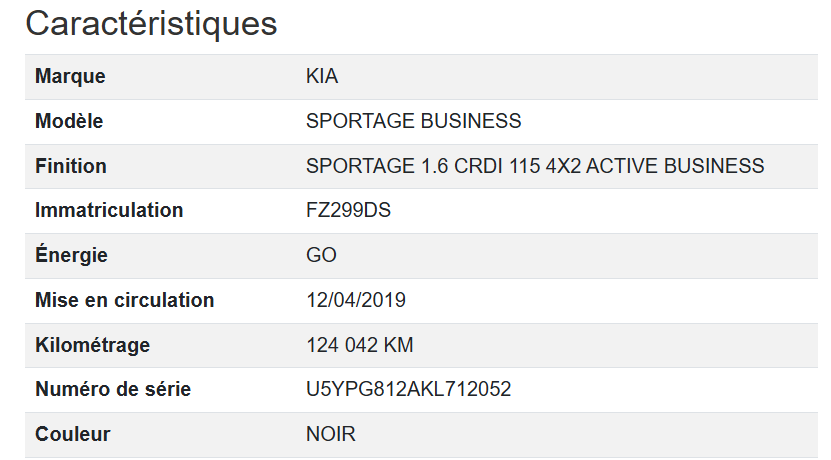Screen dimensions: 831x460
Task: Select the KIA brand value
Action: (322, 77)
